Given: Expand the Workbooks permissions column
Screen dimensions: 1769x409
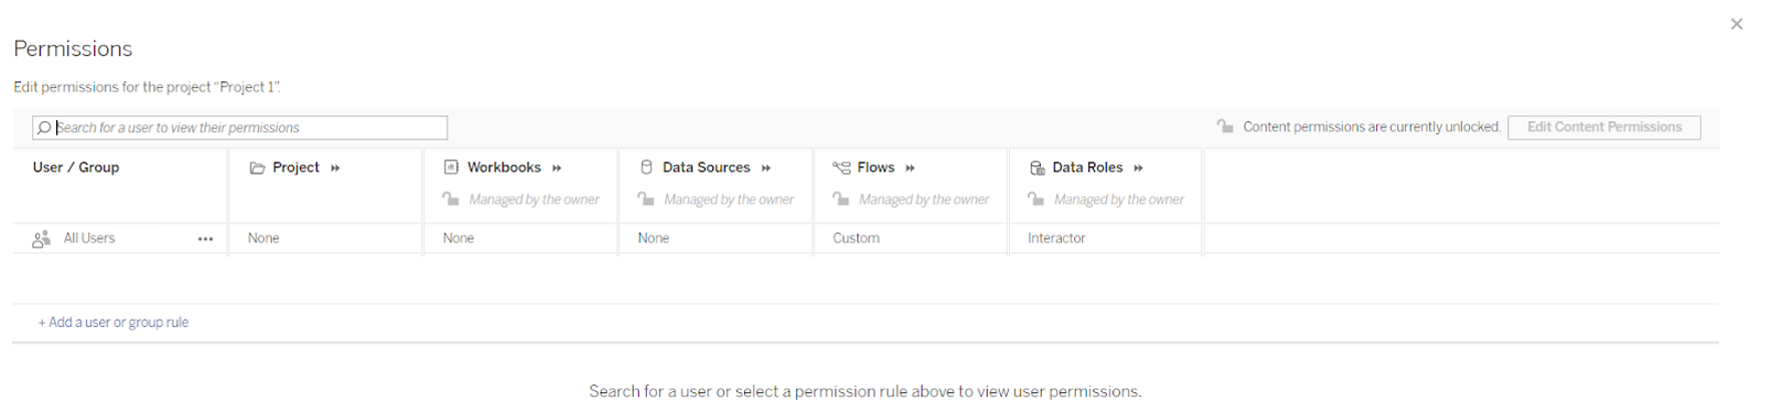Looking at the screenshot, I should [x=557, y=168].
